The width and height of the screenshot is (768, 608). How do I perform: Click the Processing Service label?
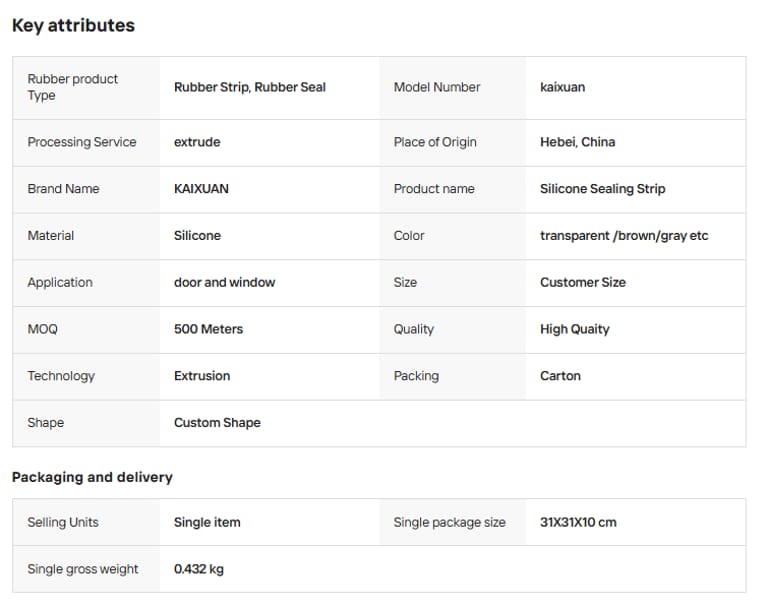82,142
